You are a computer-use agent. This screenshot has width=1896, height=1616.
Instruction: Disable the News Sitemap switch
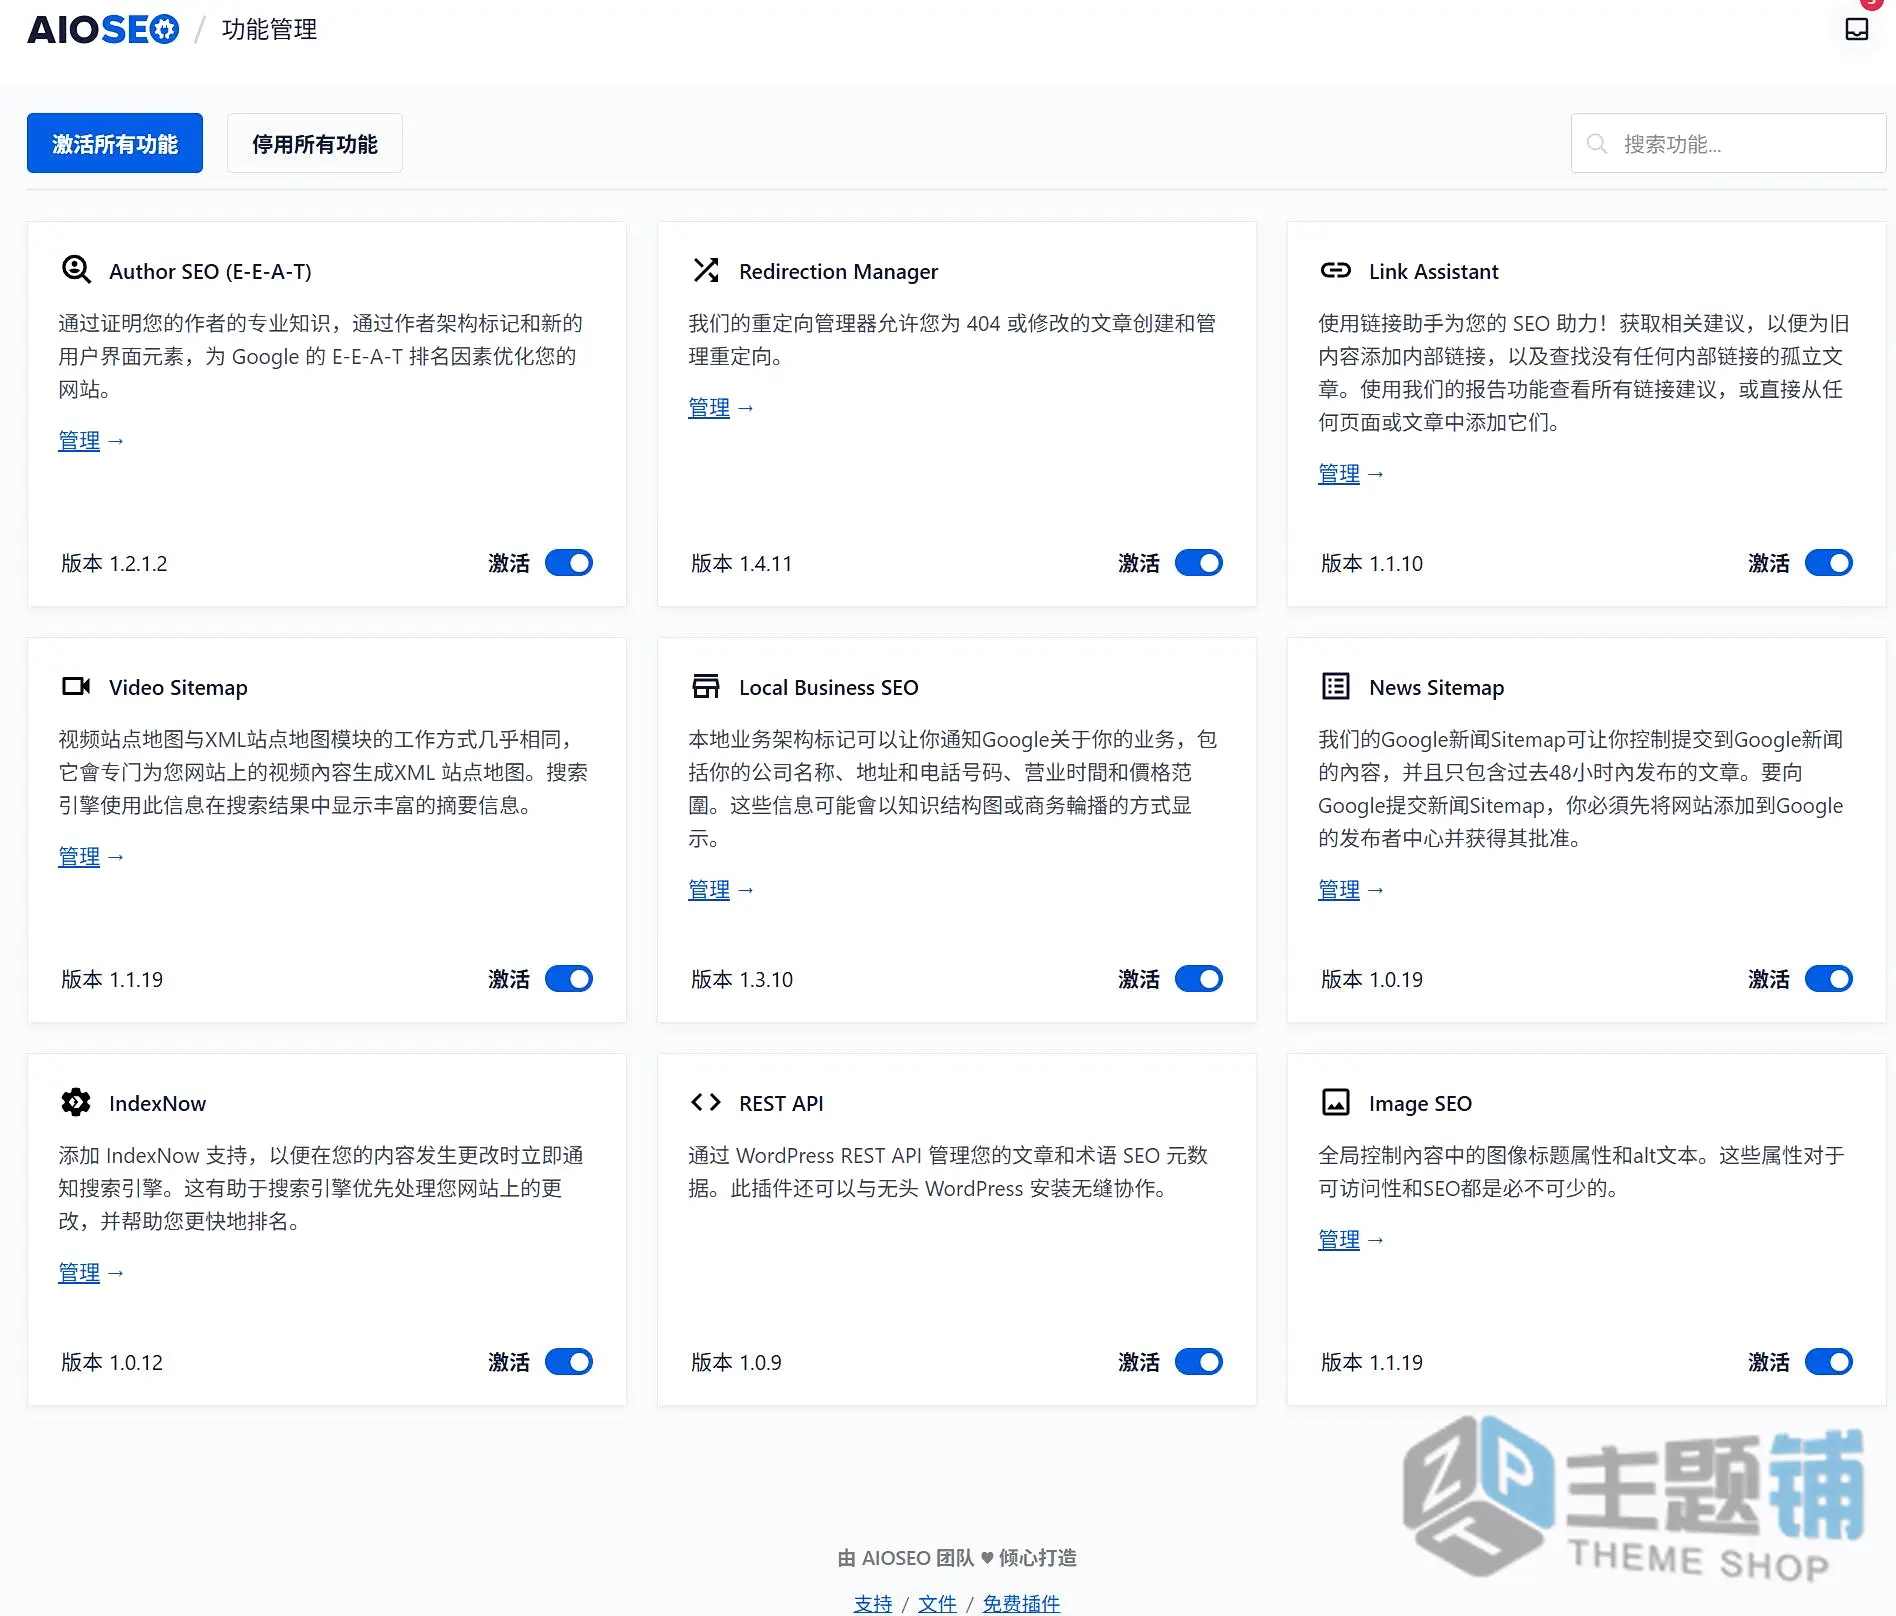pyautogui.click(x=1829, y=979)
